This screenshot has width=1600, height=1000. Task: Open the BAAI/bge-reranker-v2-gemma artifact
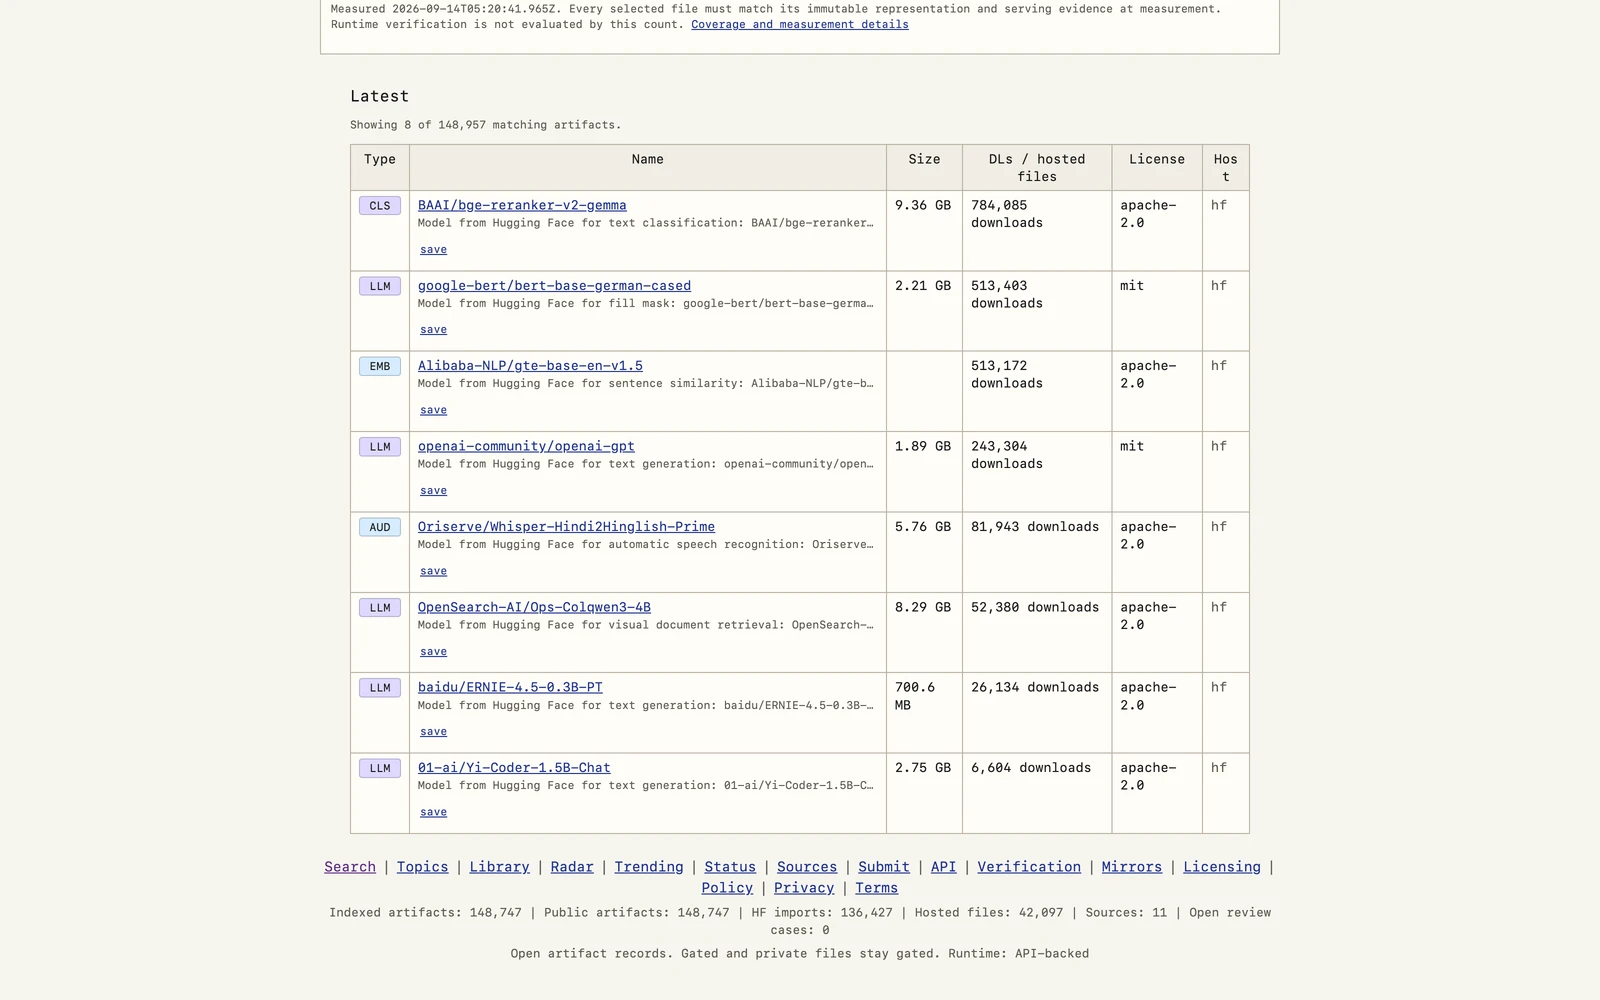522,205
